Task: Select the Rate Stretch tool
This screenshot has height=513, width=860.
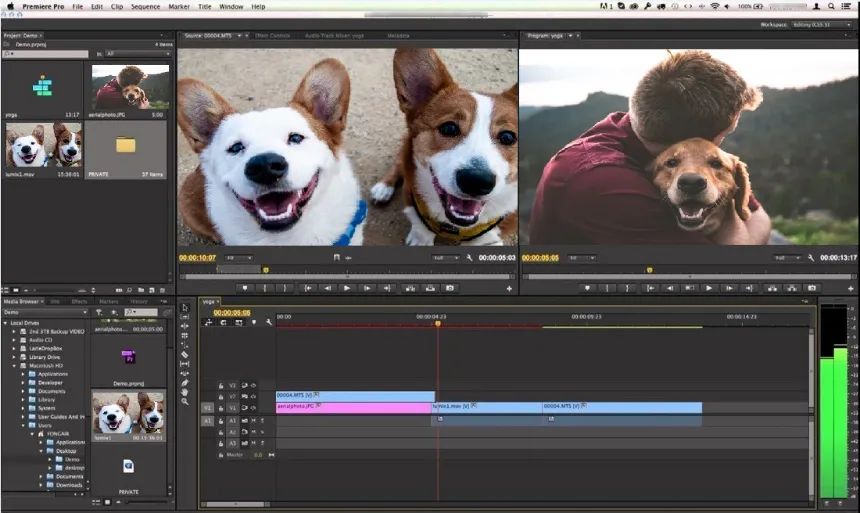Action: tap(185, 345)
